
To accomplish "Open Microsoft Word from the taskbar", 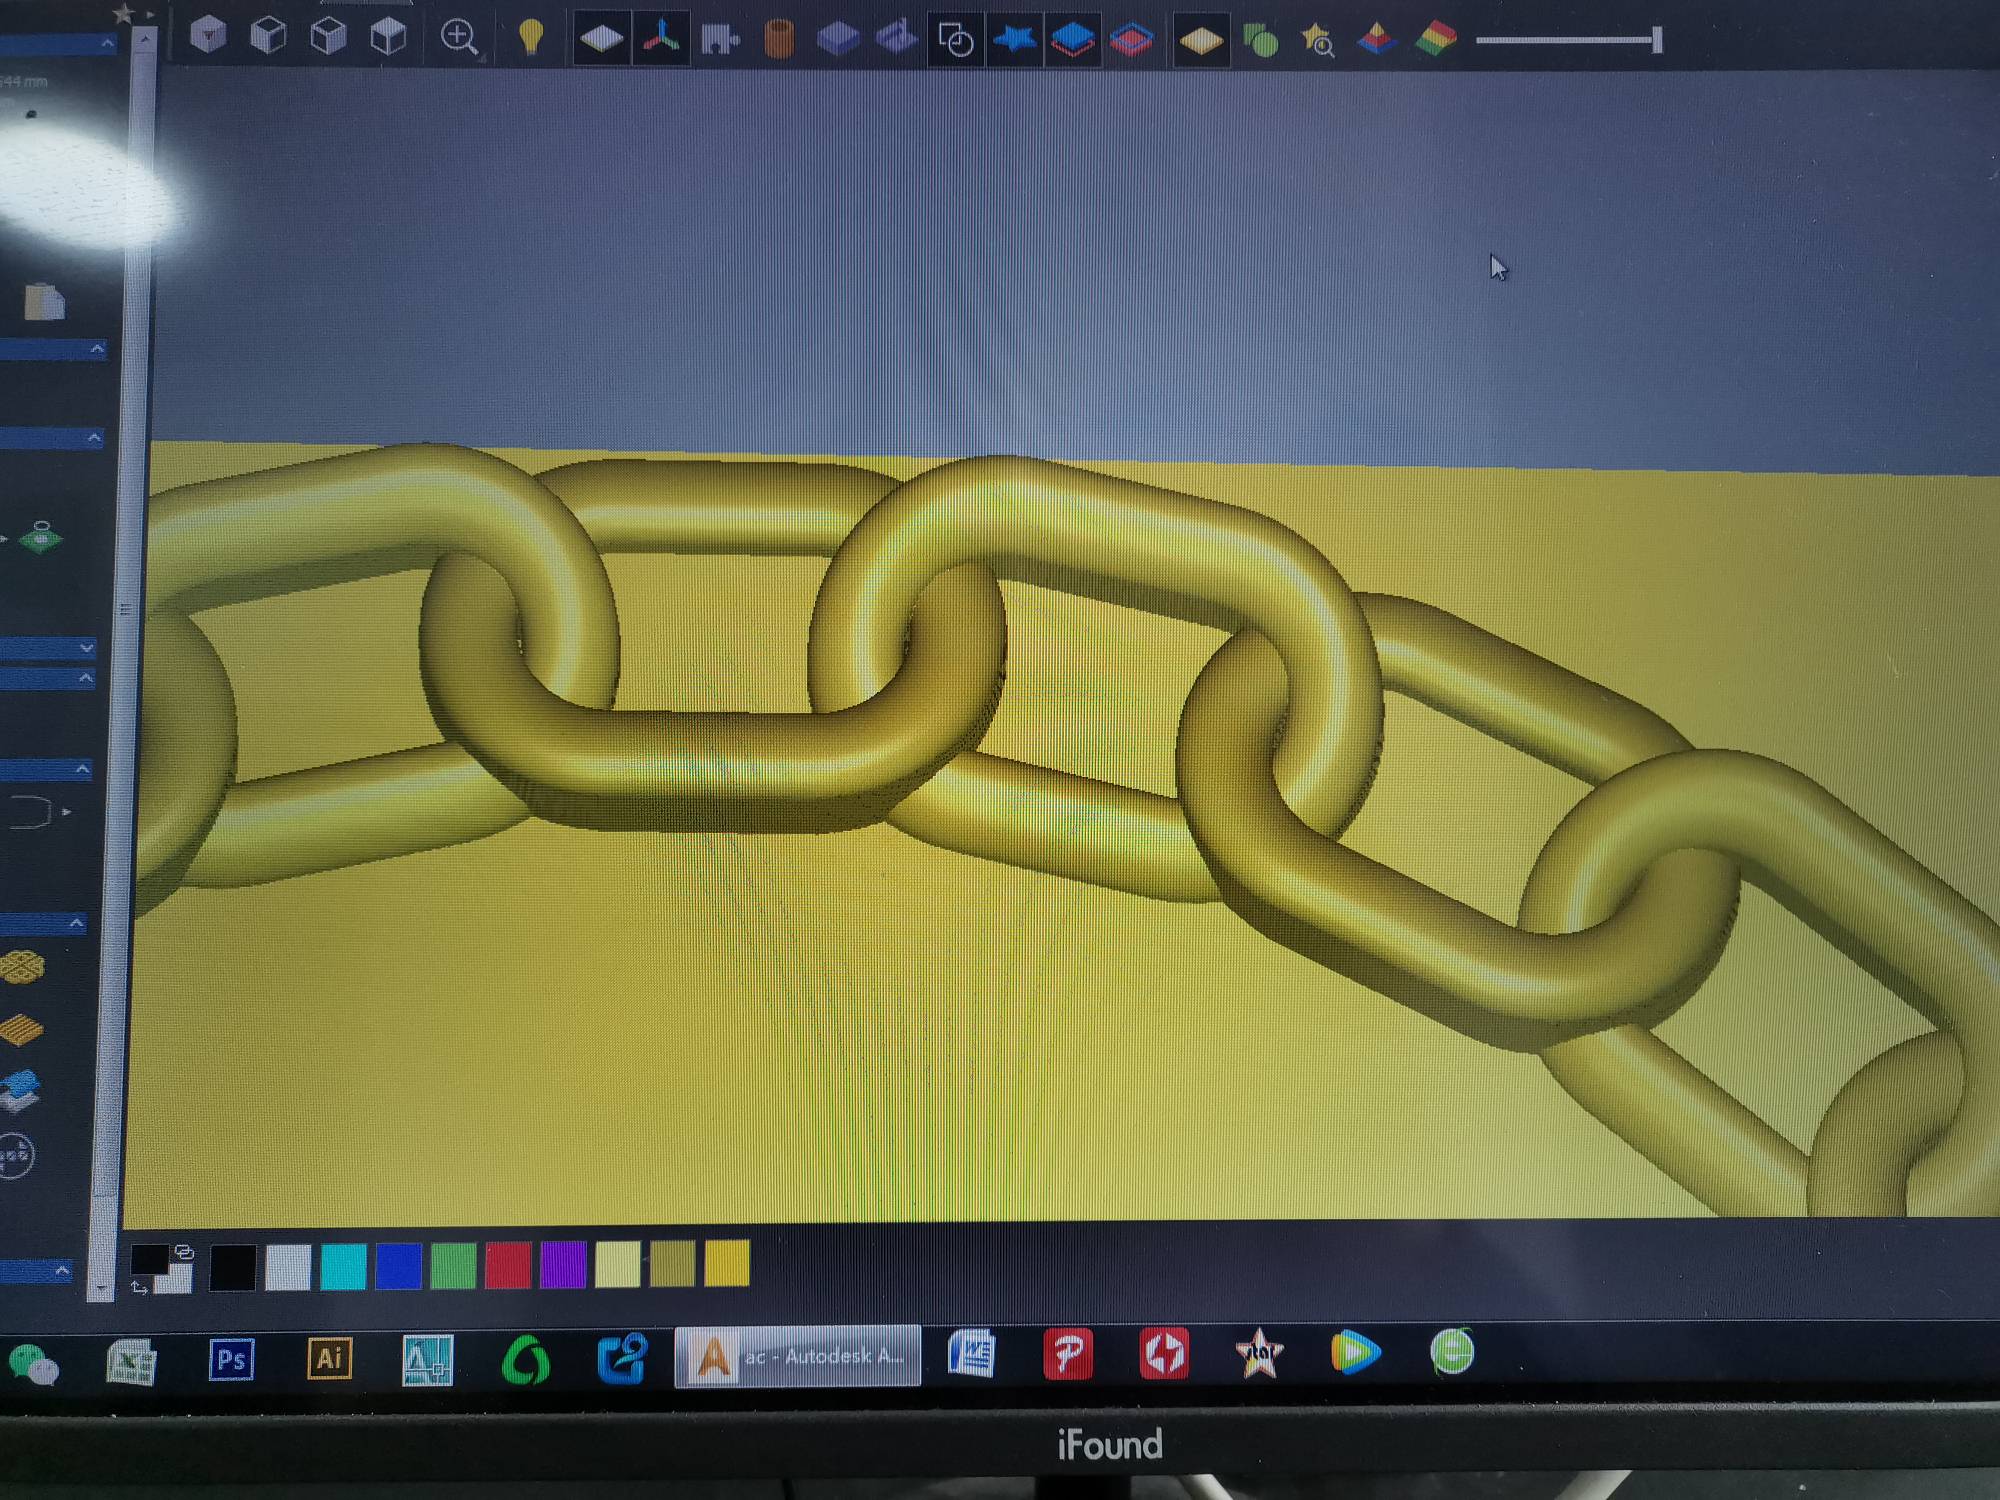I will [971, 1354].
